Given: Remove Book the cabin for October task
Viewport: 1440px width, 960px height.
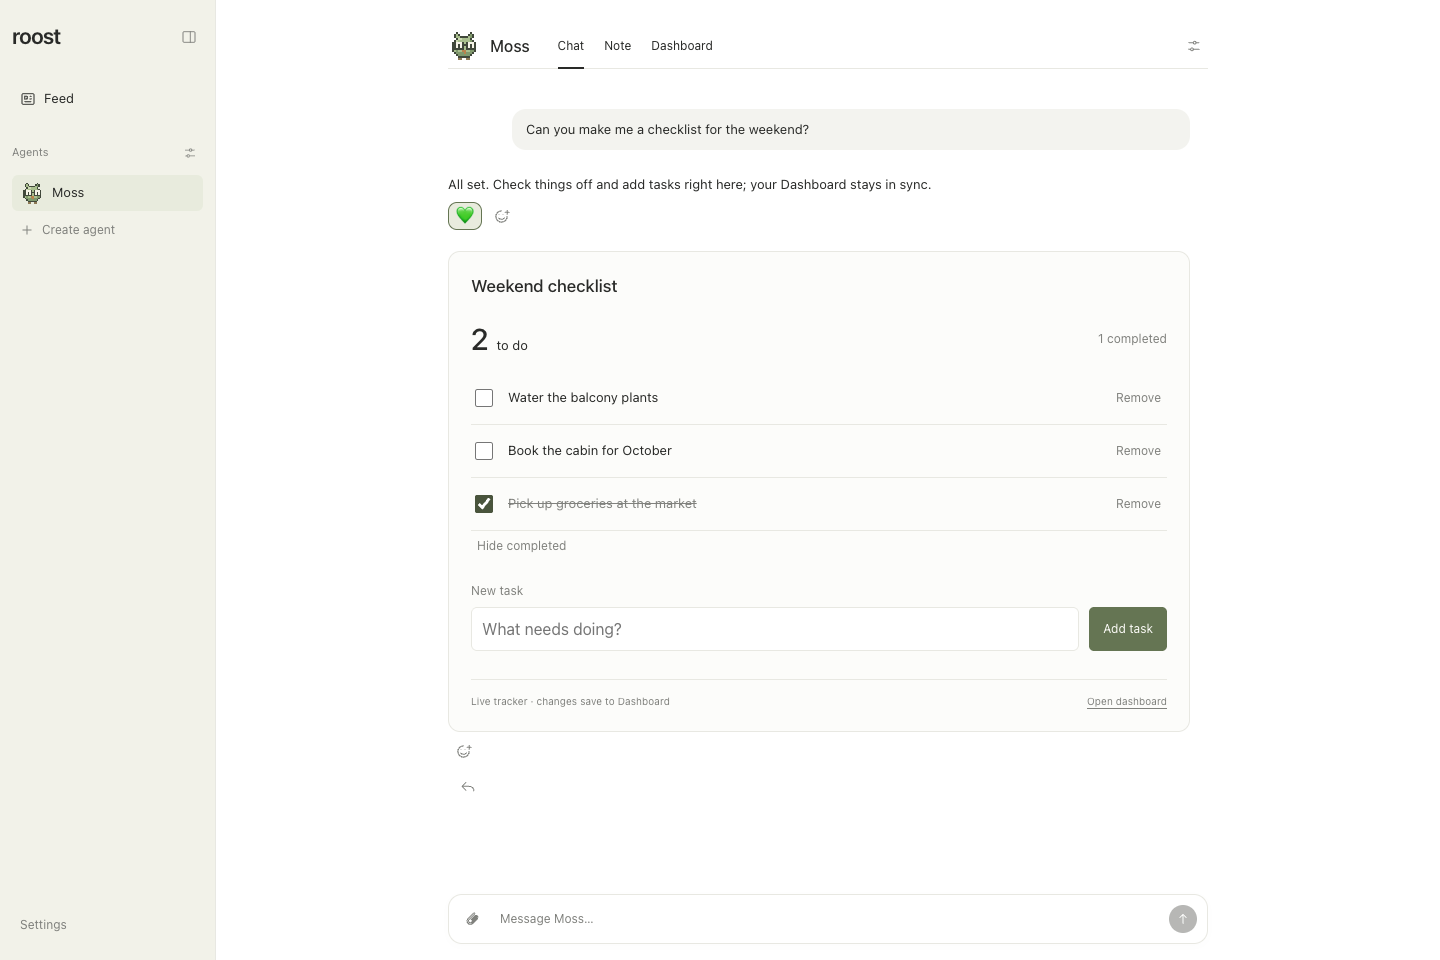Looking at the screenshot, I should [x=1138, y=451].
